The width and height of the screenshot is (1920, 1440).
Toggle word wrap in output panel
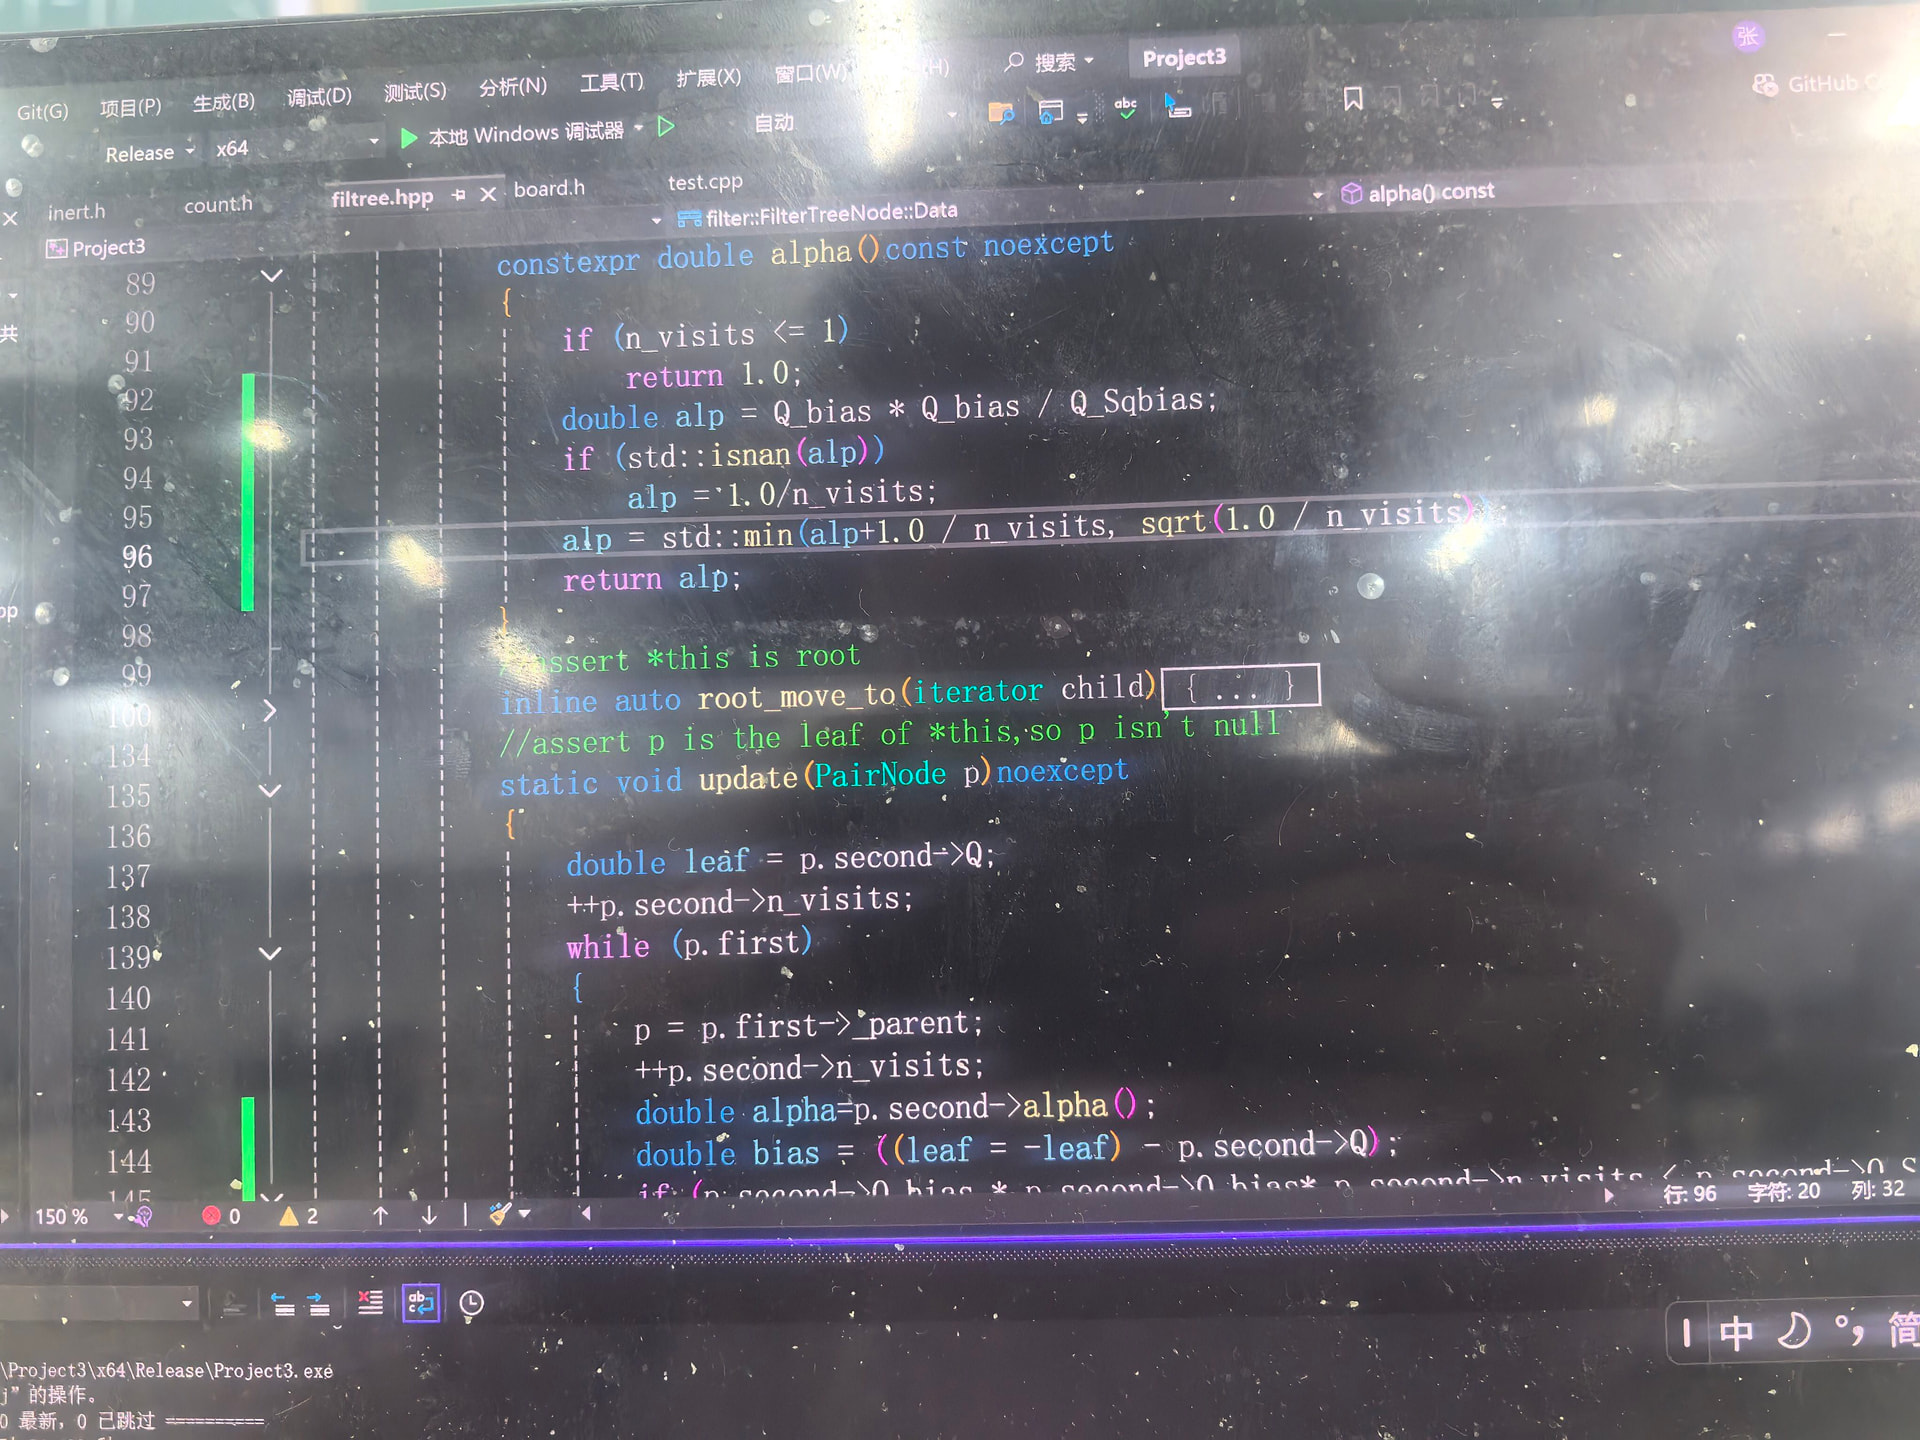[421, 1303]
